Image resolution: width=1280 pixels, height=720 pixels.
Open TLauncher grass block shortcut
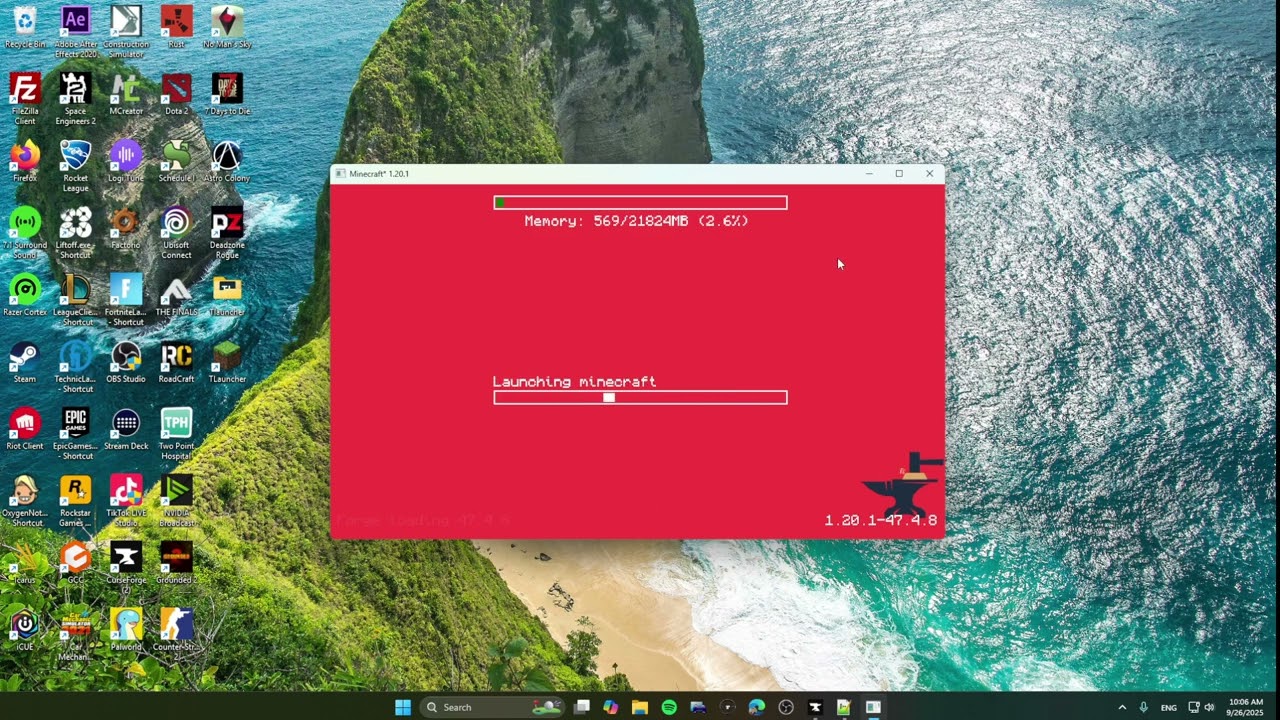(x=227, y=362)
